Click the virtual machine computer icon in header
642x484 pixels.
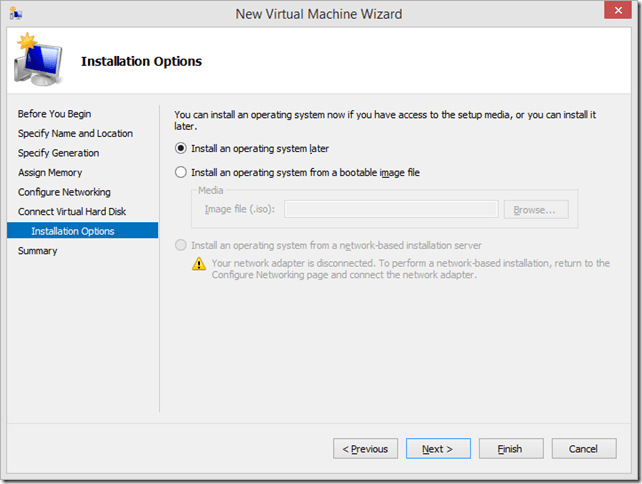click(38, 62)
